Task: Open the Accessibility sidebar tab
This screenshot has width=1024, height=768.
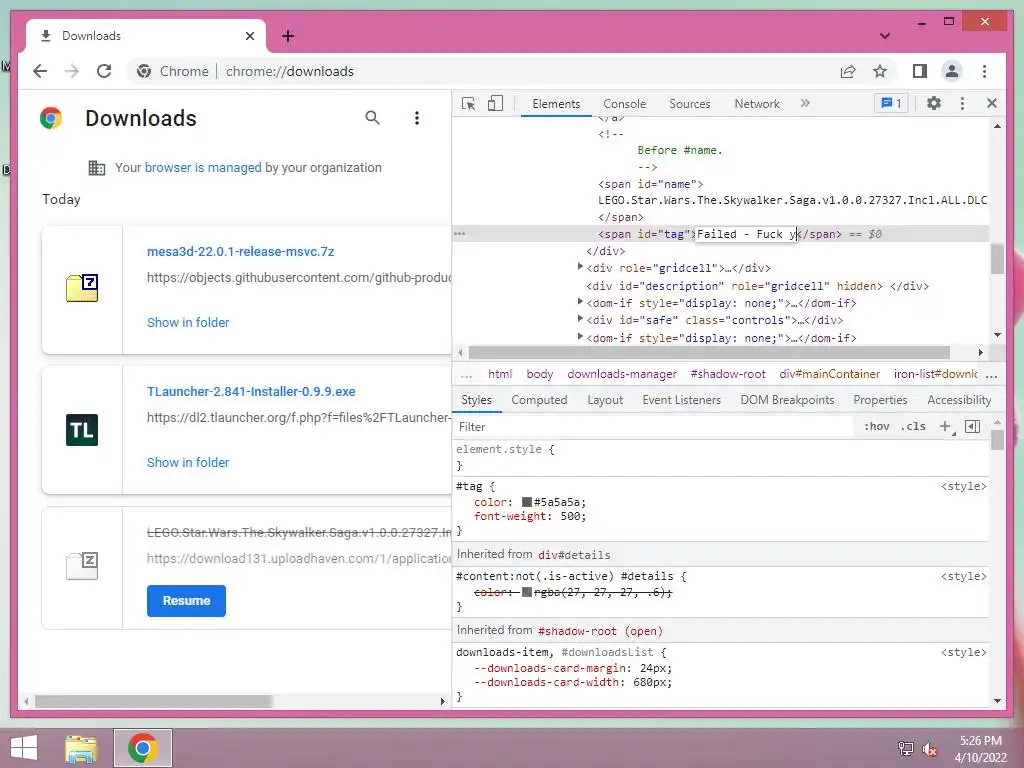Action: coord(959,400)
